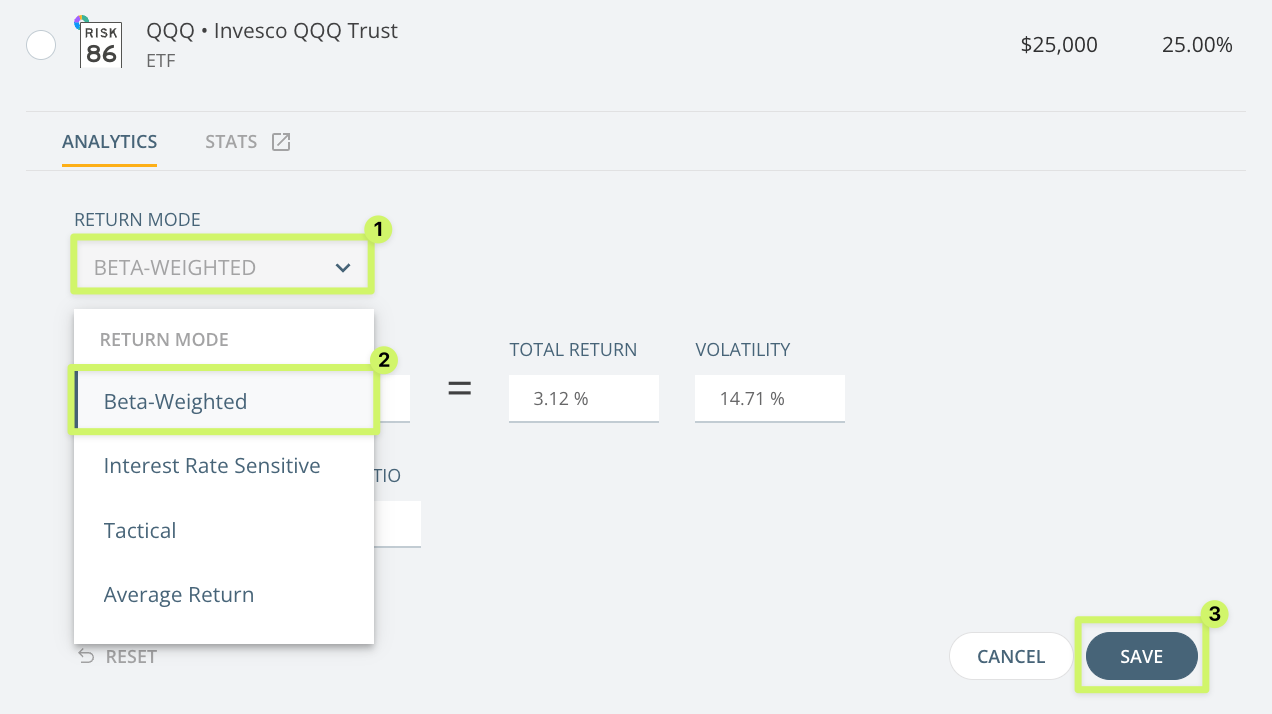Image resolution: width=1272 pixels, height=714 pixels.
Task: Click the chevron on Beta-Weighted selector
Action: coord(343,267)
